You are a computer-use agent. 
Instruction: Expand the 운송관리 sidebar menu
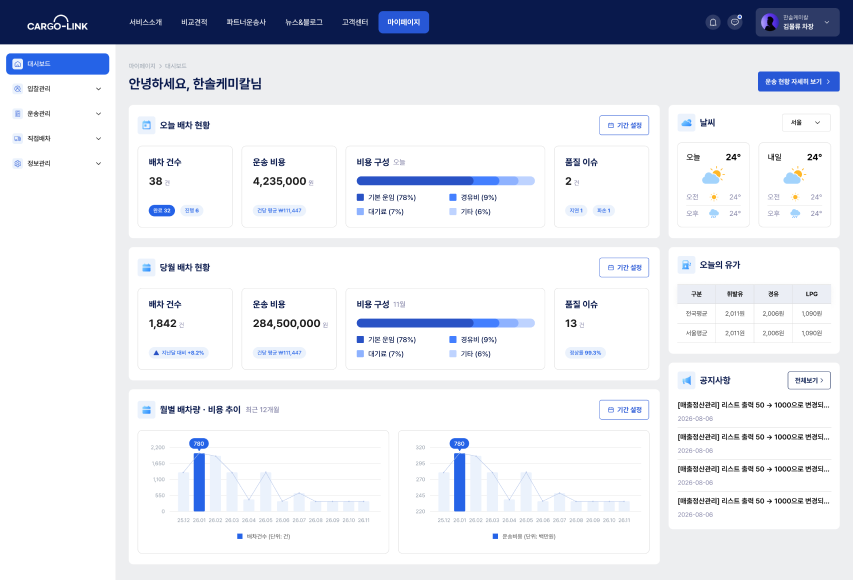[x=58, y=114]
